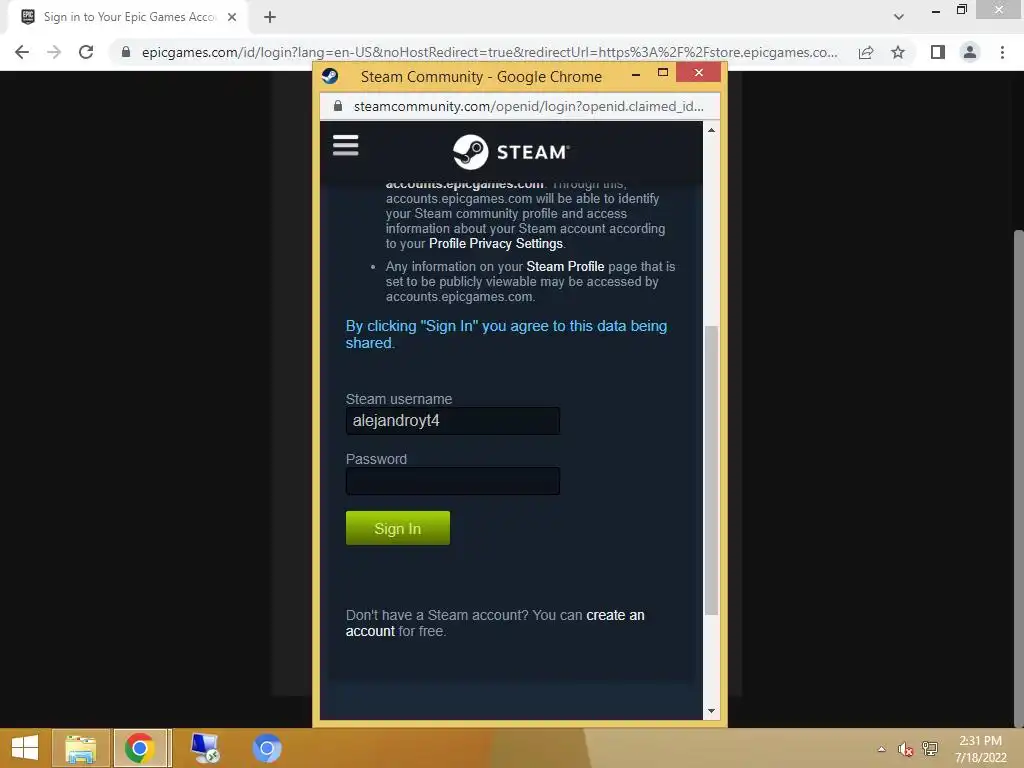
Task: Click the Steam popup vertical scrollbar thumb
Action: click(x=711, y=470)
